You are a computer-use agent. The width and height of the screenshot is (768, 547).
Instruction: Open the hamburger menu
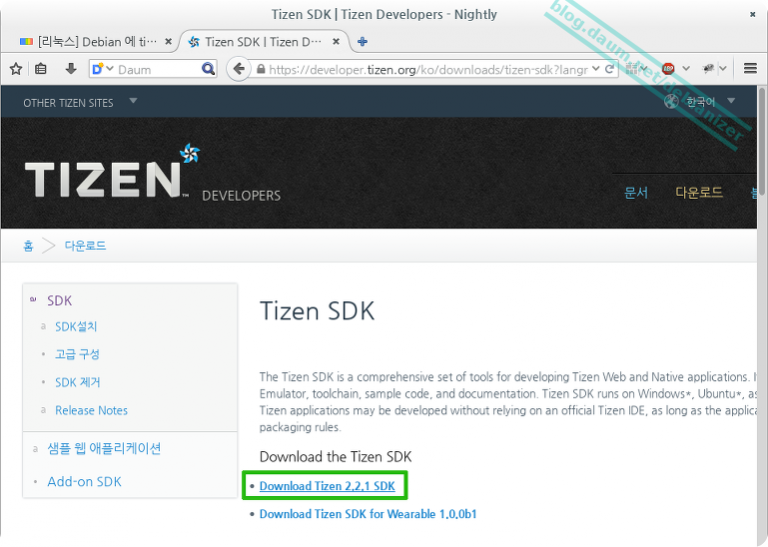pos(750,69)
